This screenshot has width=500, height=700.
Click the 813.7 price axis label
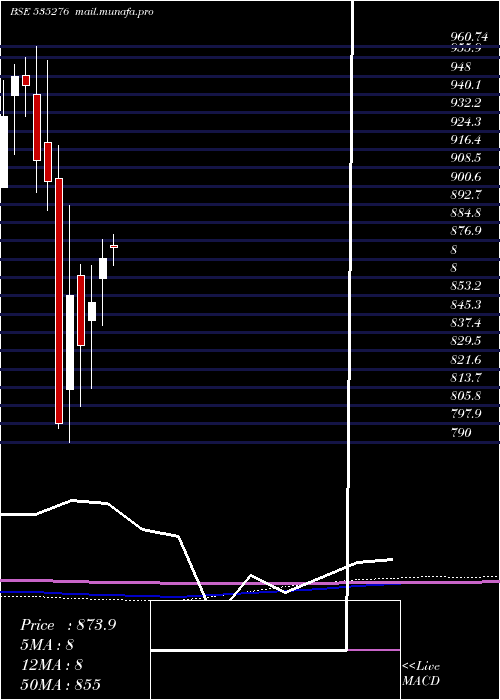point(466,378)
